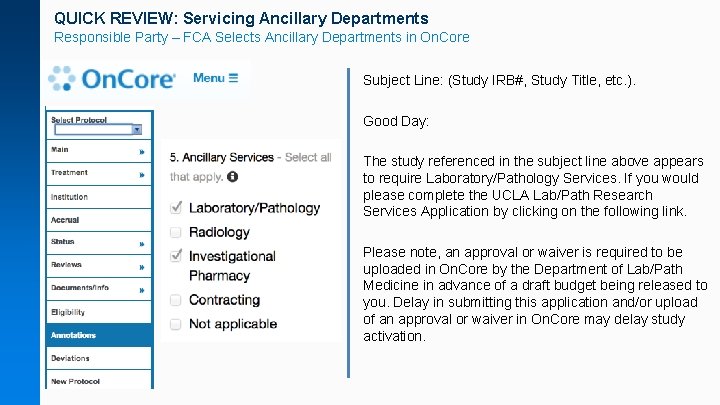Click the Deviations sidebar link
This screenshot has width=720, height=405.
click(x=99, y=358)
